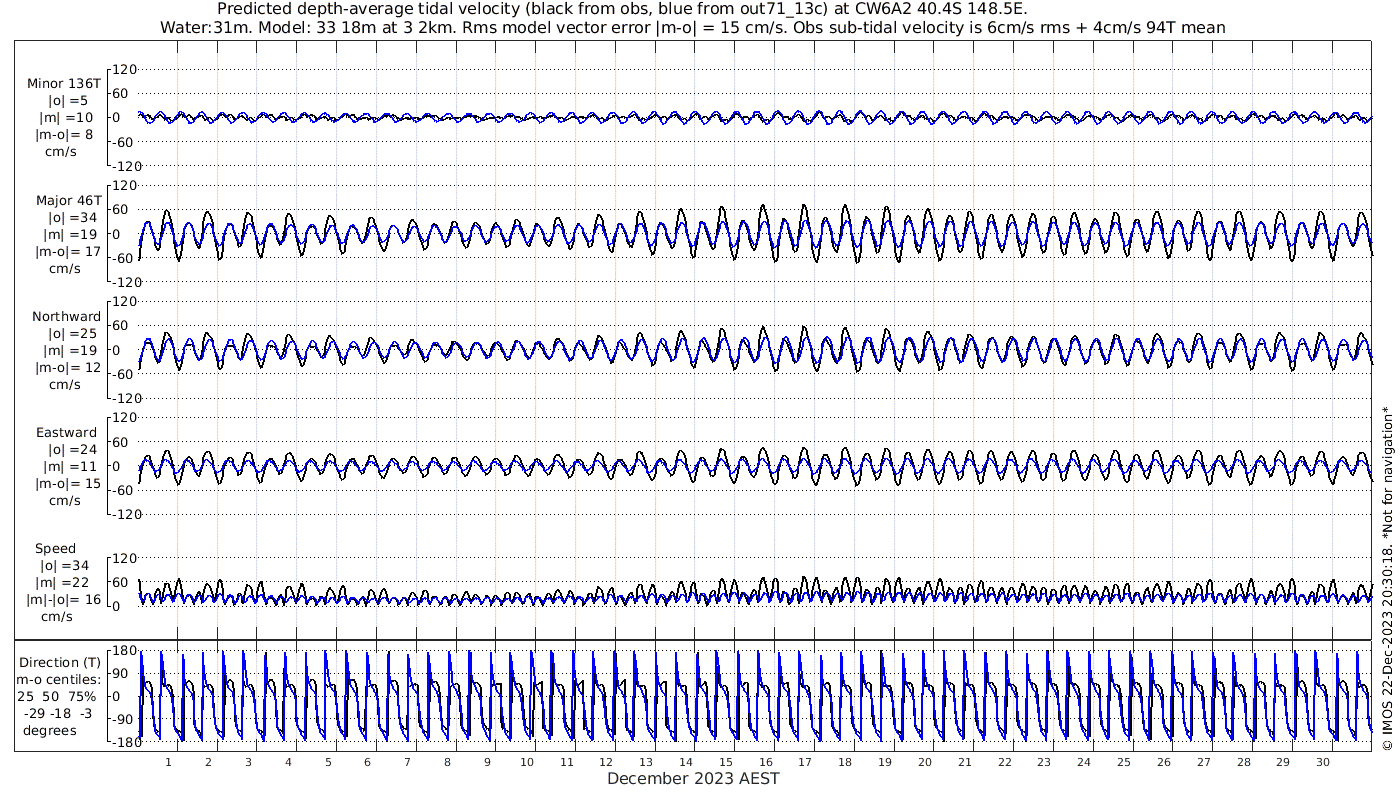Click the IMOS copyright 'Not for navigation' text
1400x800 pixels.
point(1387,578)
